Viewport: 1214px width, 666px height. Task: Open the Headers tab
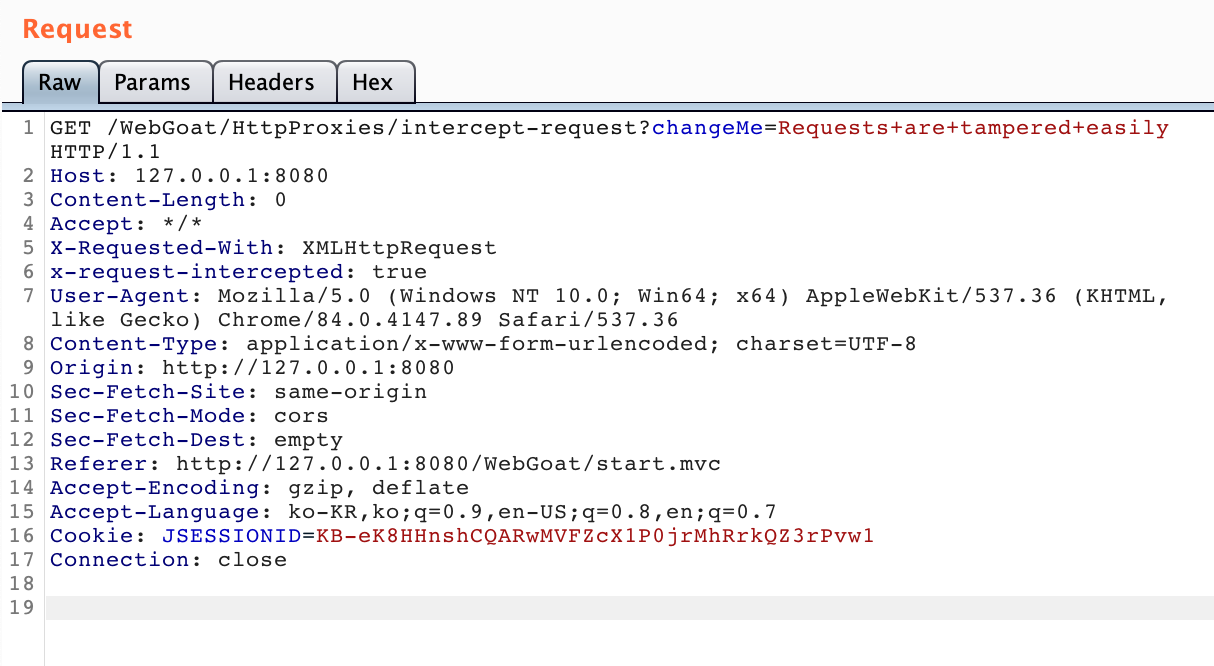click(273, 83)
